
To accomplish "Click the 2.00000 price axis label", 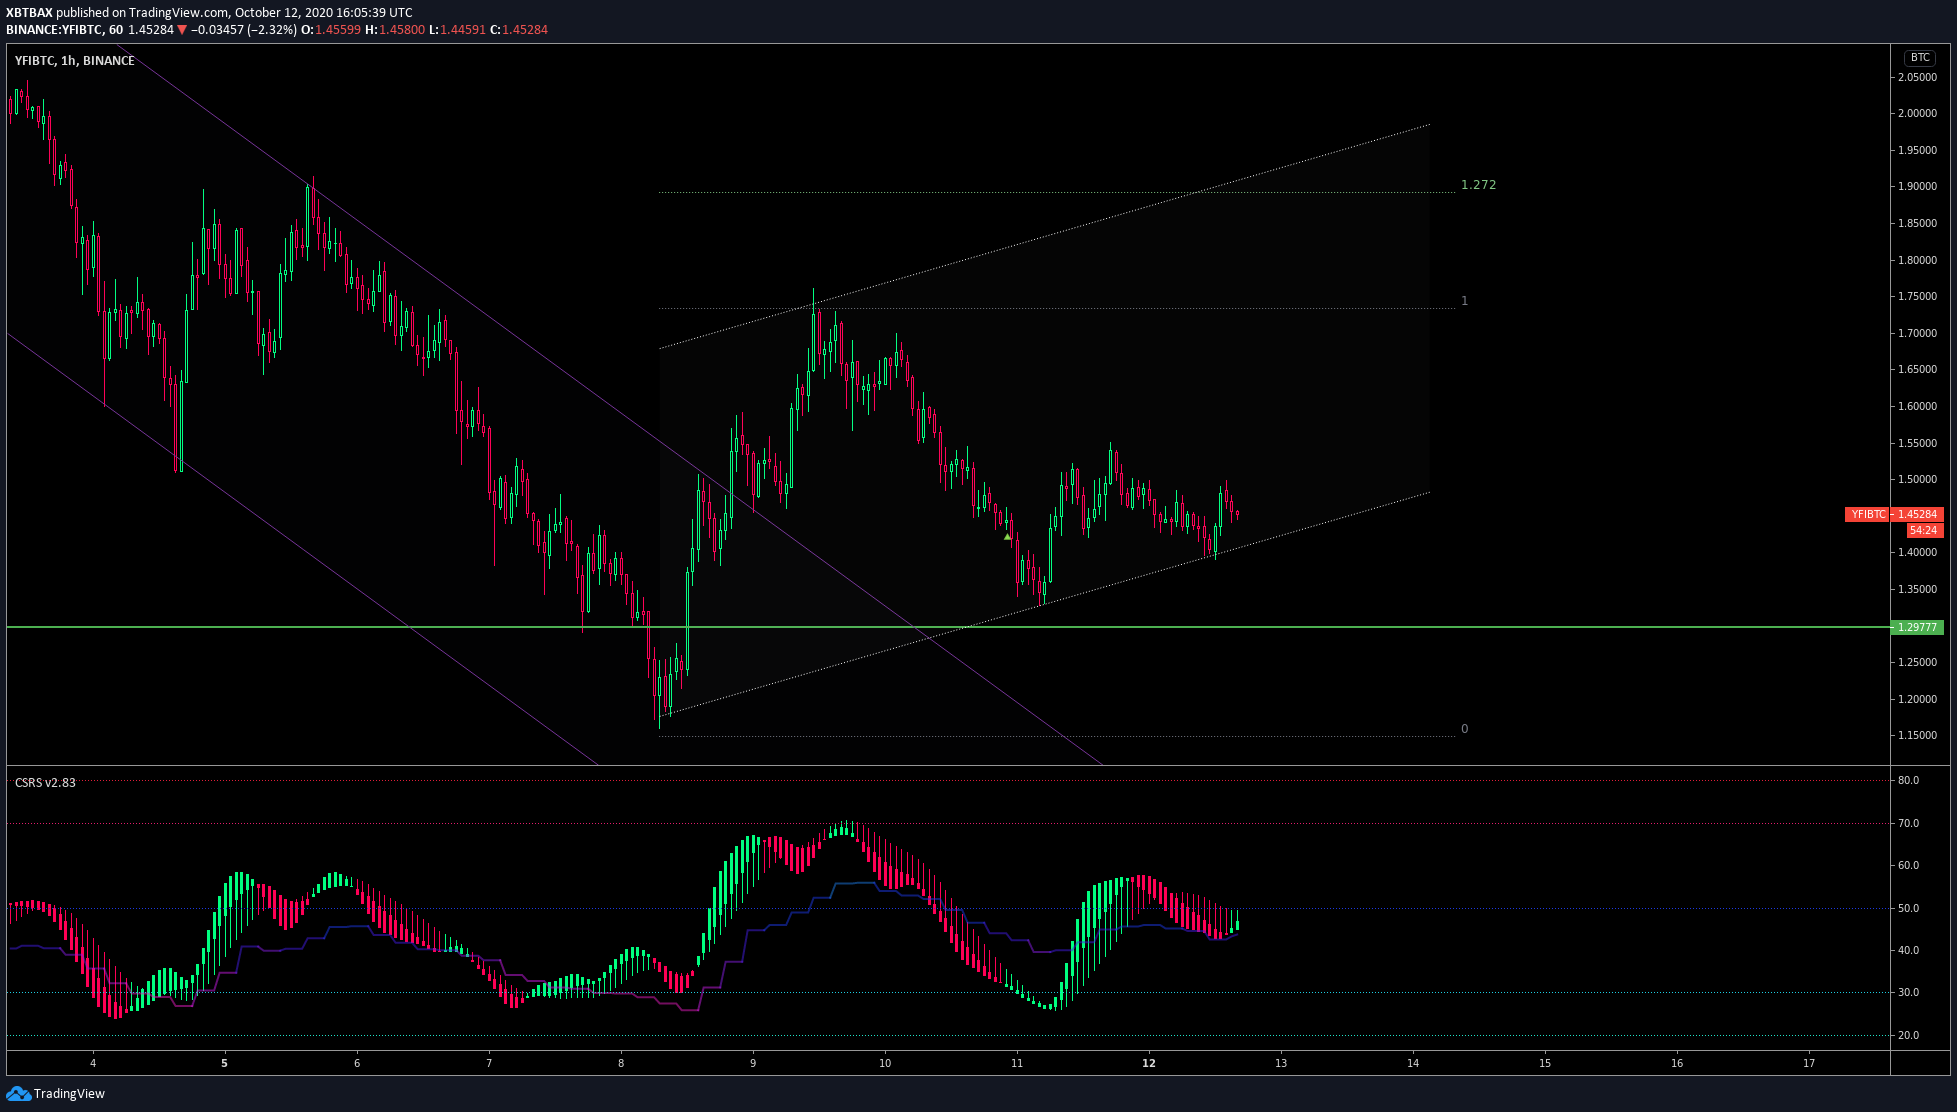I will (1917, 114).
